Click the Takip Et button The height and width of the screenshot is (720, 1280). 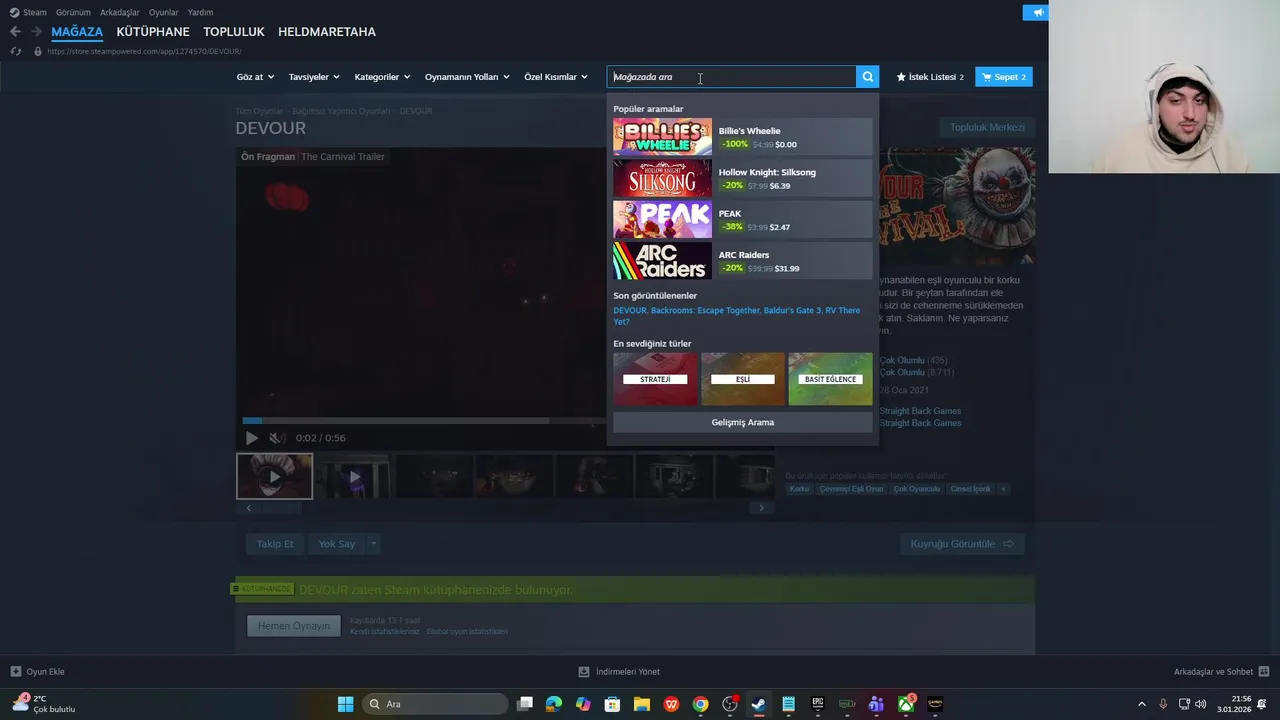(x=275, y=544)
